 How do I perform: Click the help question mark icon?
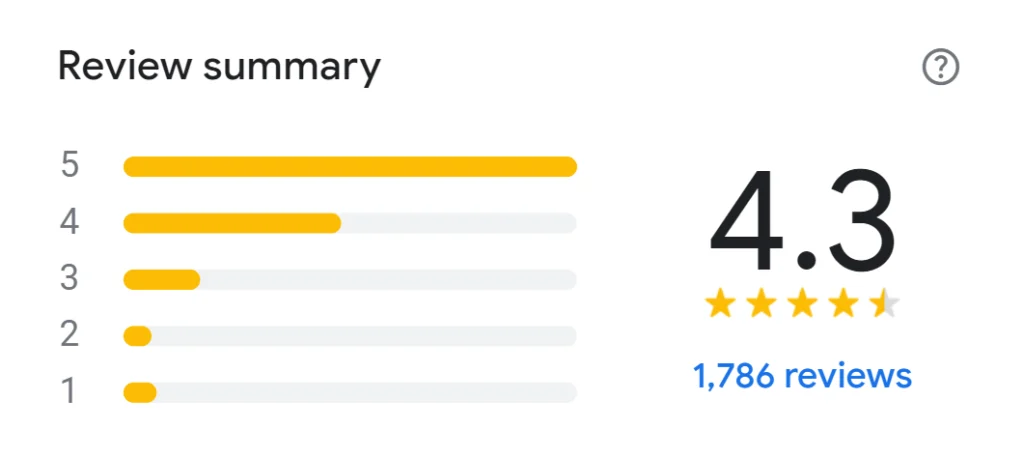point(940,68)
